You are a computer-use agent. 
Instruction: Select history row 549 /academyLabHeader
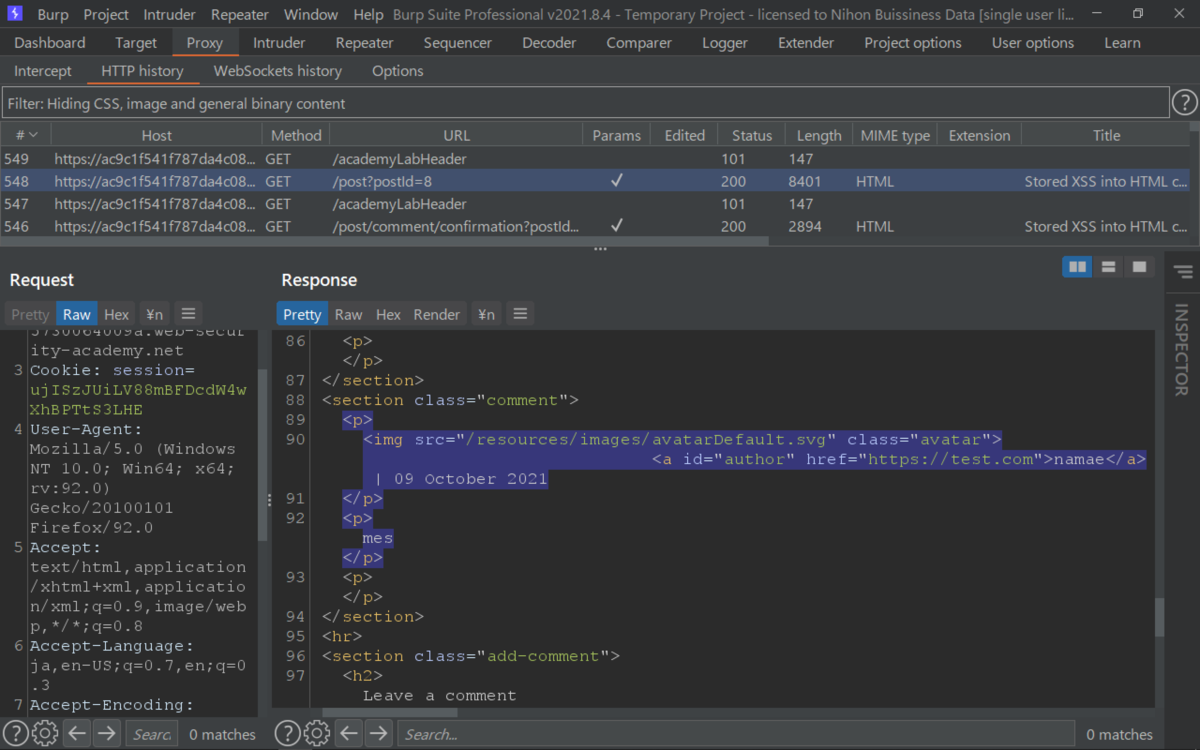595,159
